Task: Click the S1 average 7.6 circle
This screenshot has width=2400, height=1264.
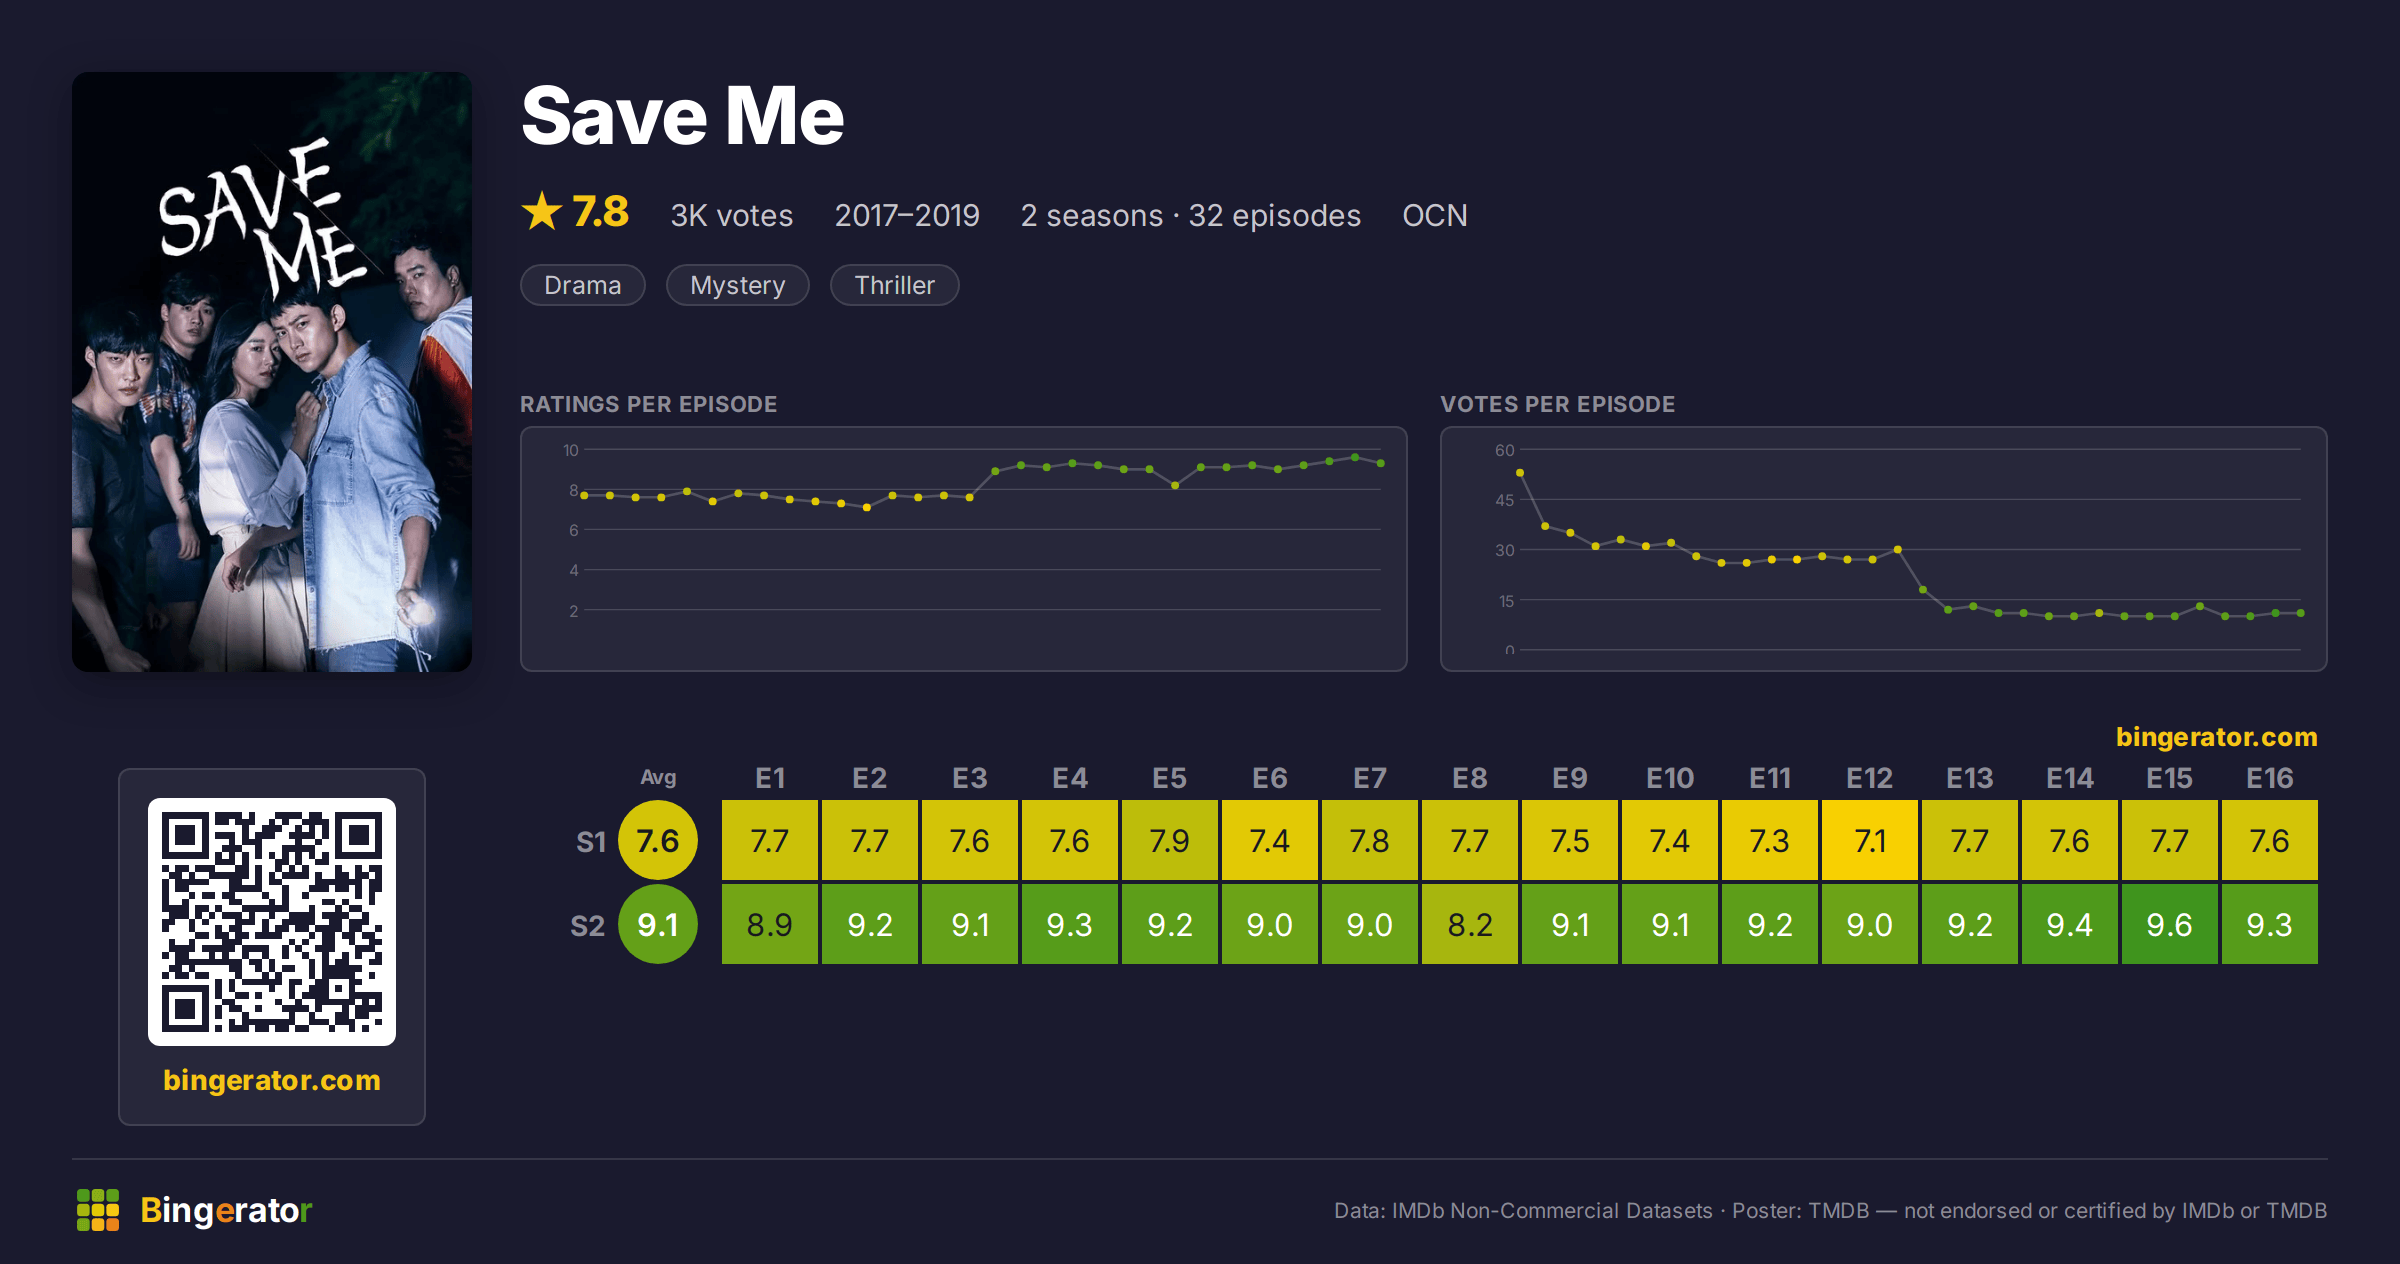Action: [658, 840]
